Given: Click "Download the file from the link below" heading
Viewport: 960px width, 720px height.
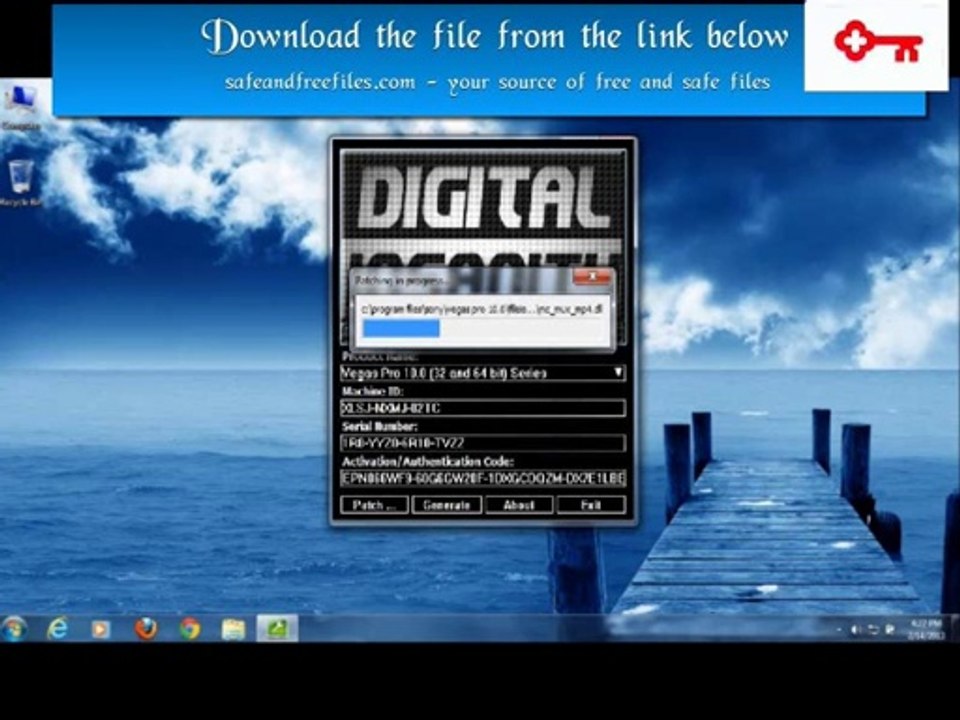Looking at the screenshot, I should coord(495,35).
